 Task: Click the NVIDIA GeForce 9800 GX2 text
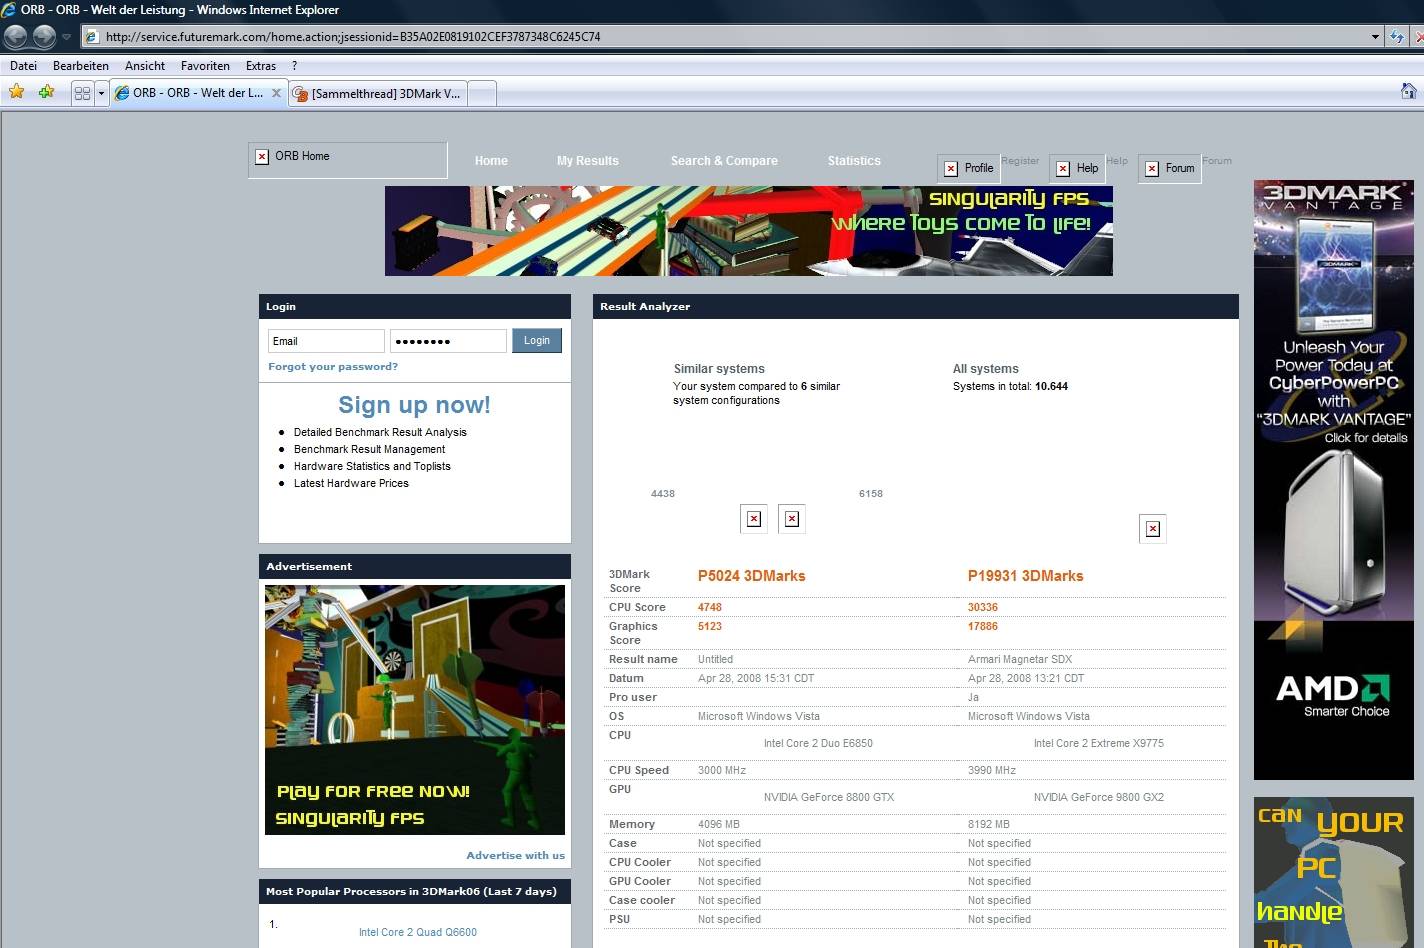click(1099, 797)
